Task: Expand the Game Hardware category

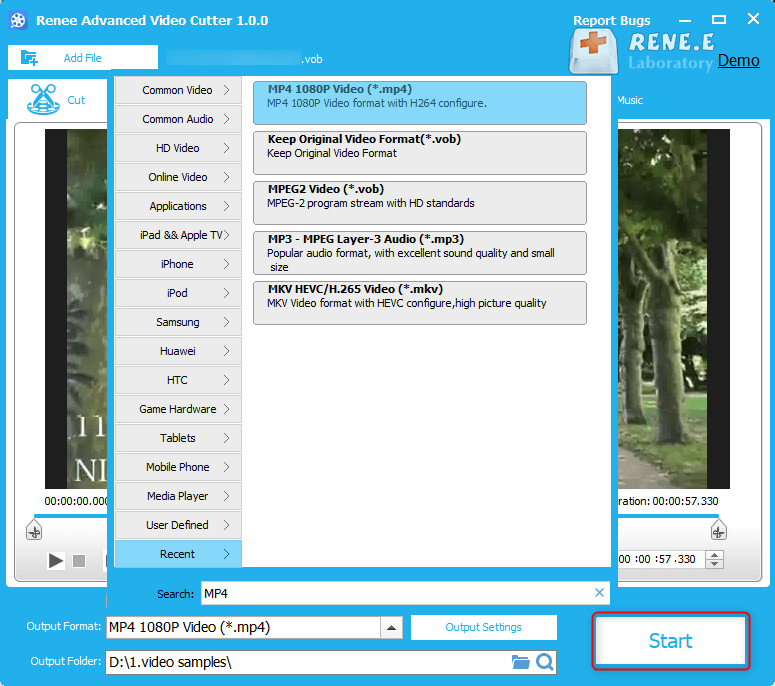Action: click(x=179, y=409)
